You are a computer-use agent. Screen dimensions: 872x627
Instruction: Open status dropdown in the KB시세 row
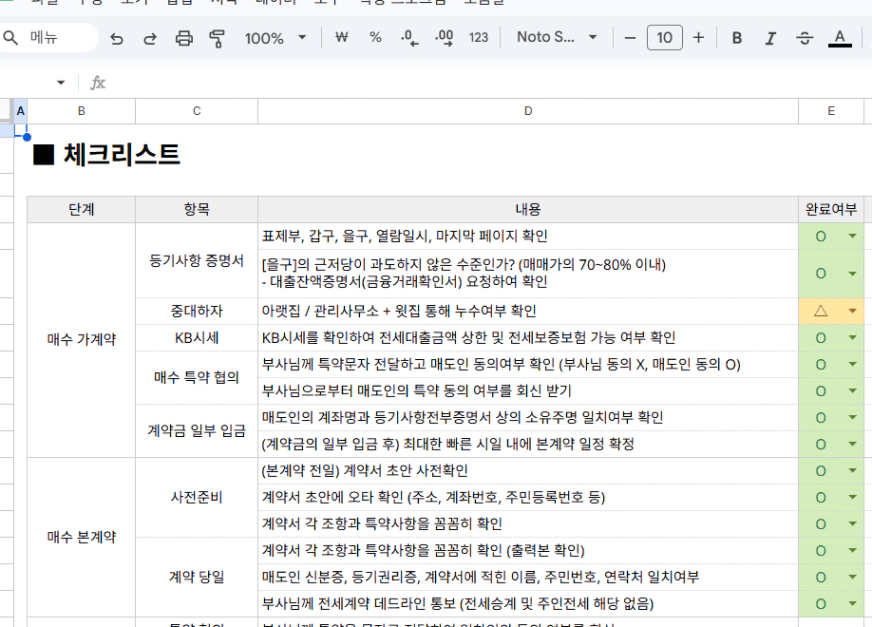click(853, 338)
